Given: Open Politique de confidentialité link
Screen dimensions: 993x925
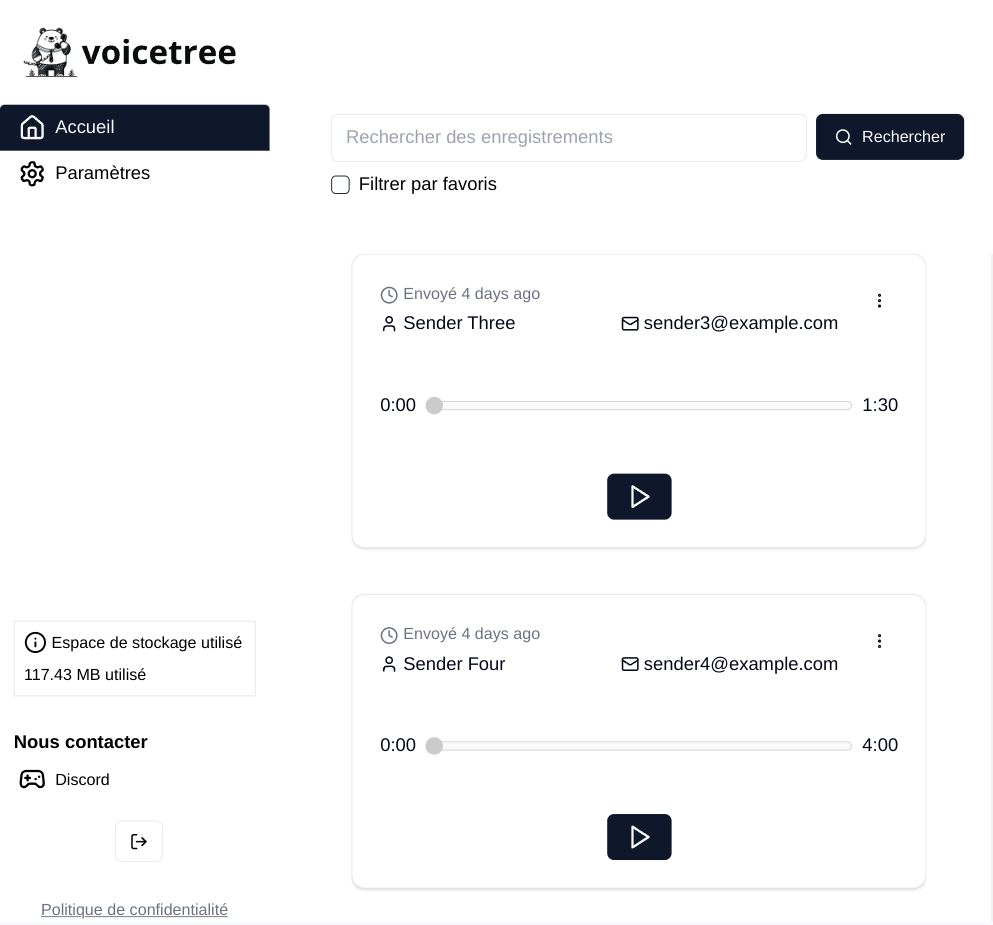Looking at the screenshot, I should [x=134, y=910].
